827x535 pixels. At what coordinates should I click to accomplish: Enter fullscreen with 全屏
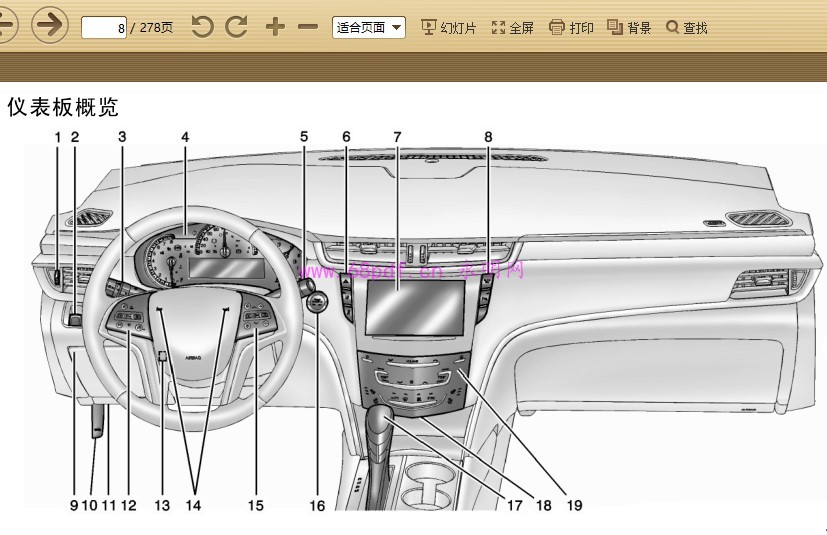pos(512,28)
